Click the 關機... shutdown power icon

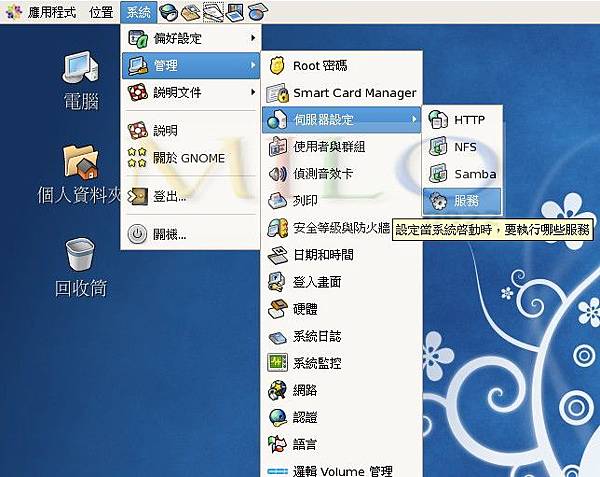point(137,234)
